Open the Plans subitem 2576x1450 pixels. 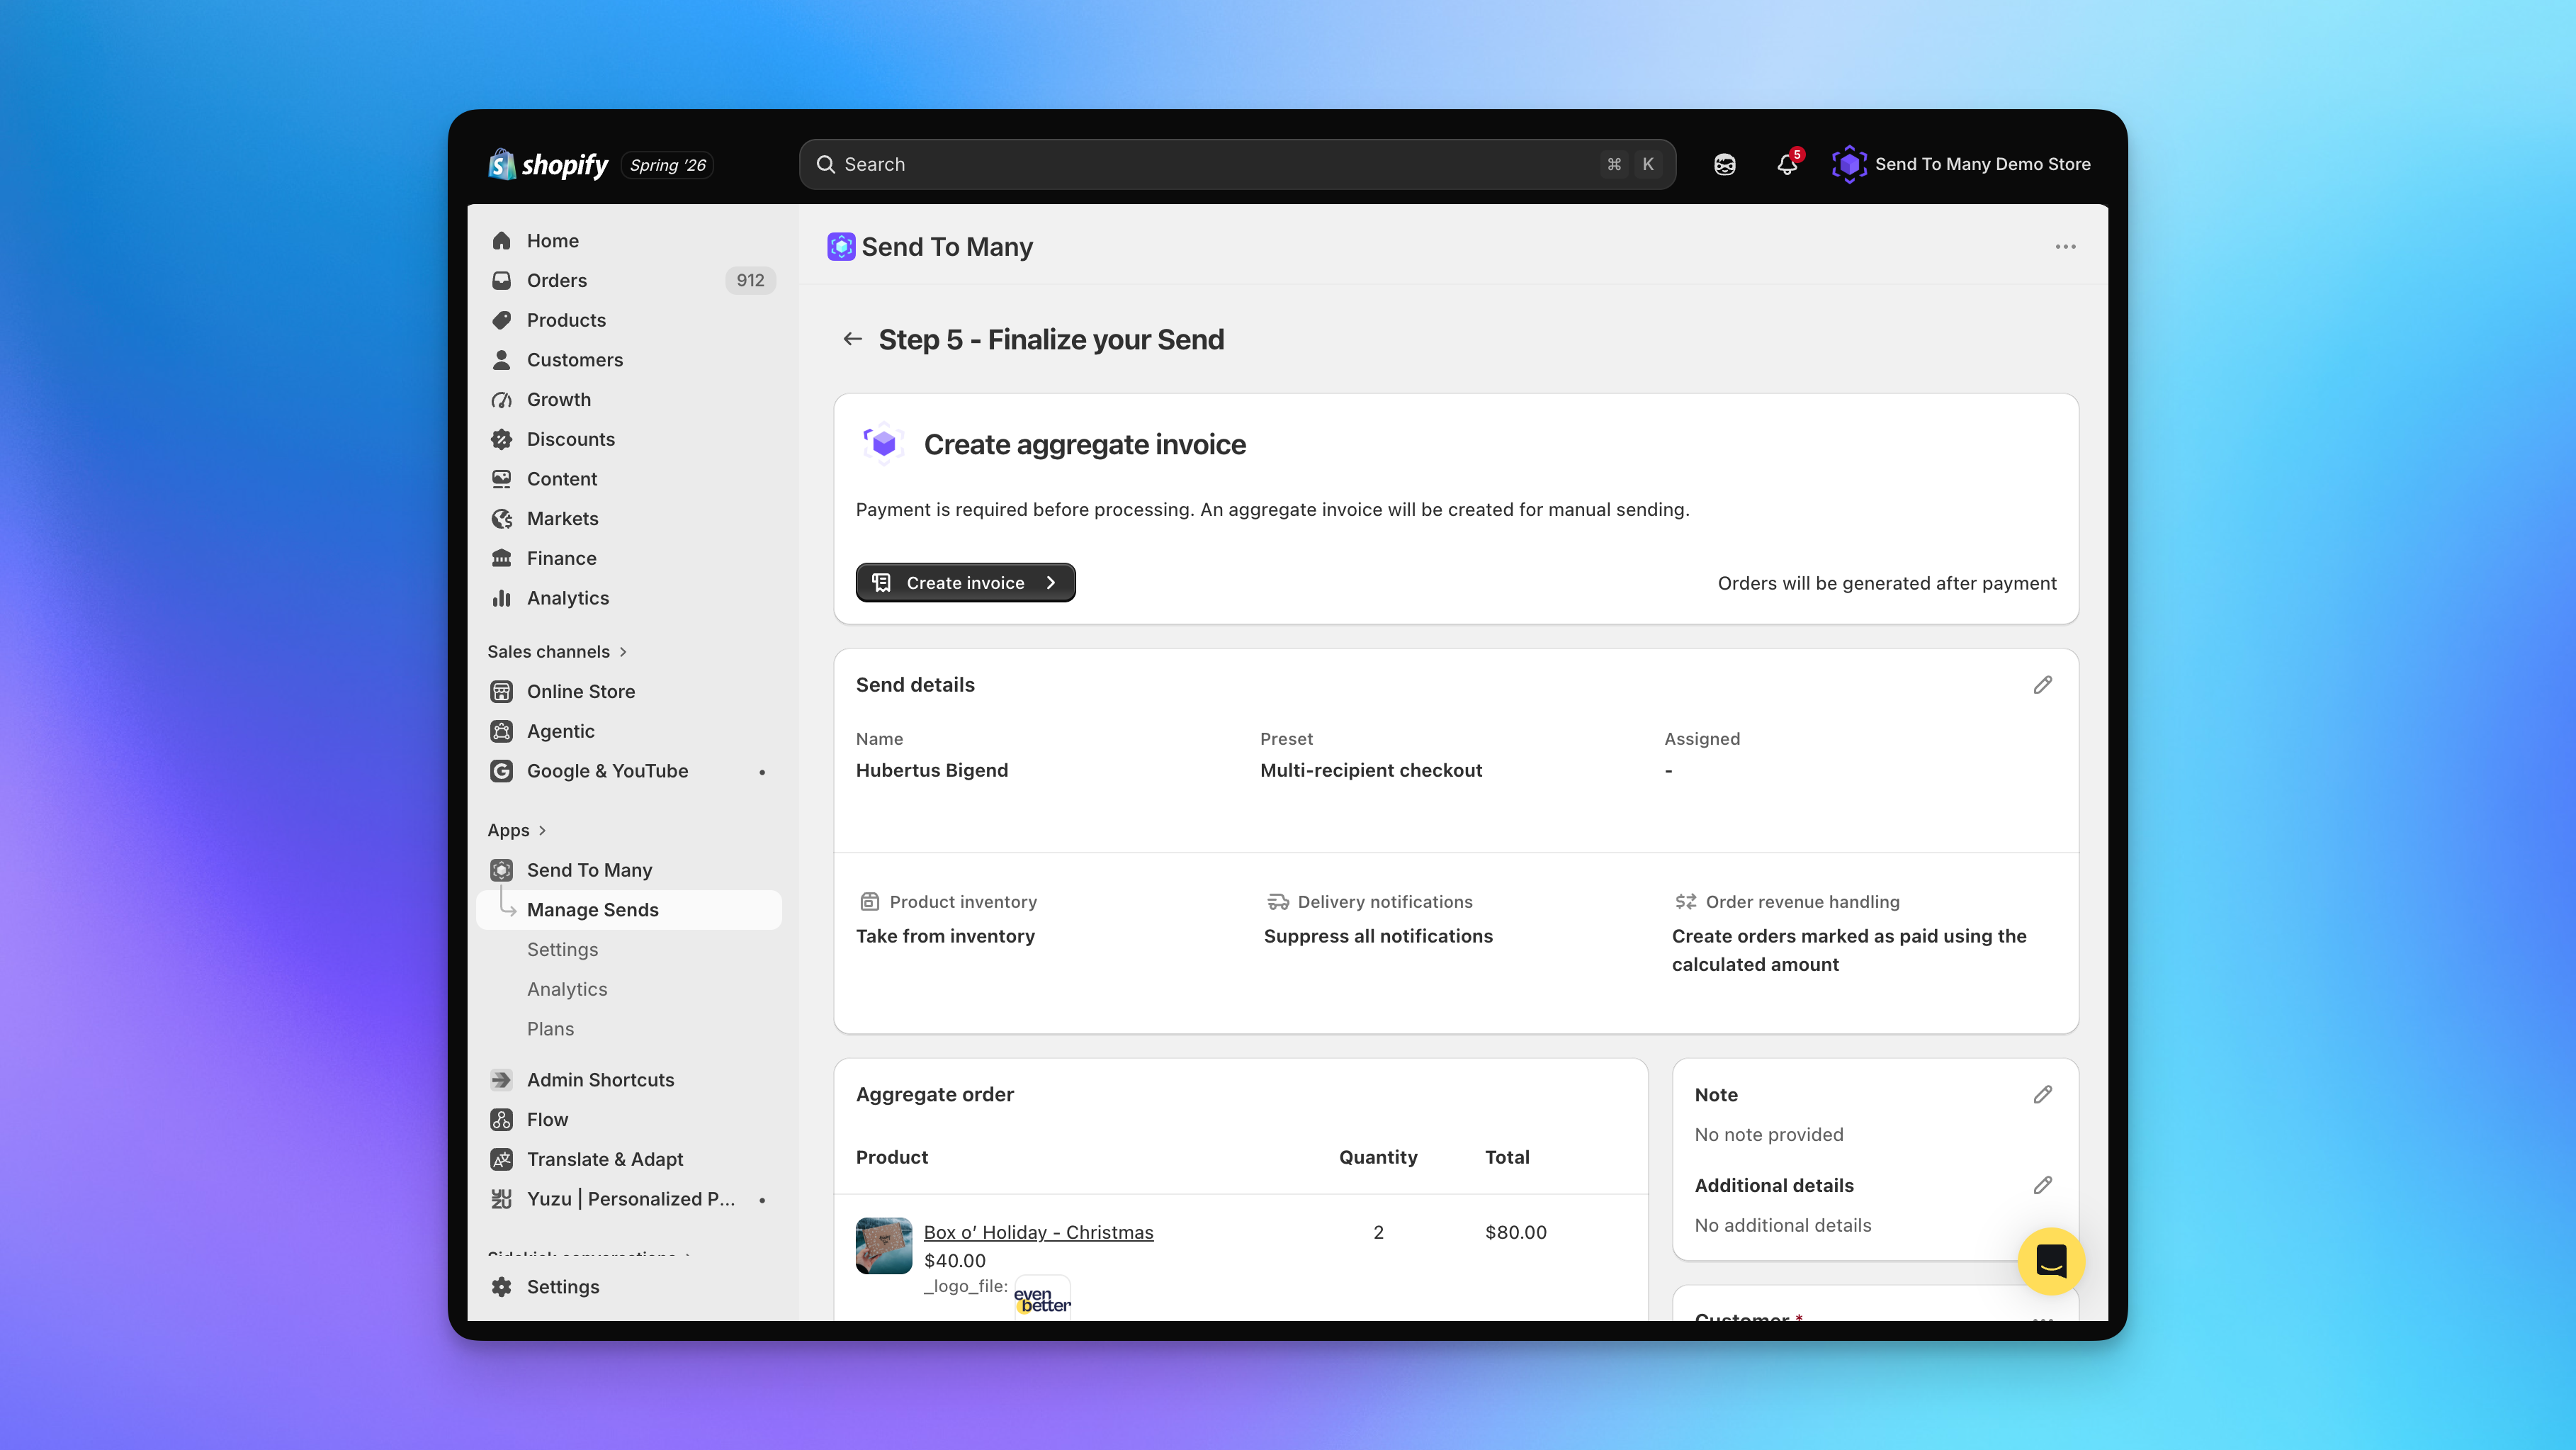click(550, 1029)
